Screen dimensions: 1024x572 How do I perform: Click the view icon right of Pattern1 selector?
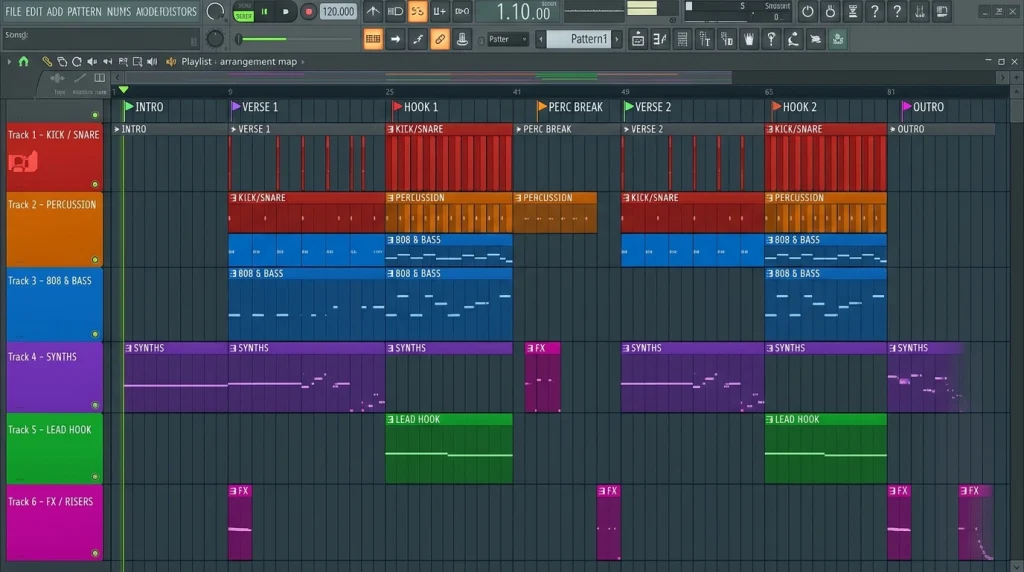[x=637, y=39]
